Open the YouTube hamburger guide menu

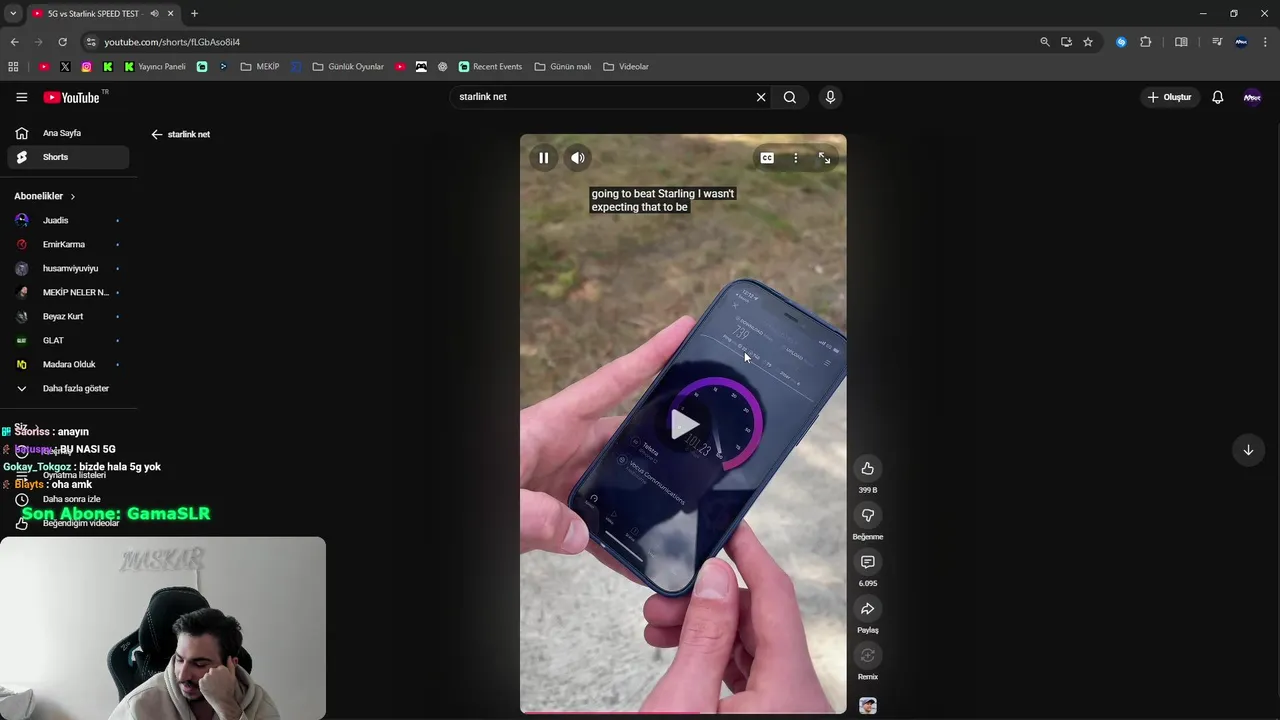point(21,97)
